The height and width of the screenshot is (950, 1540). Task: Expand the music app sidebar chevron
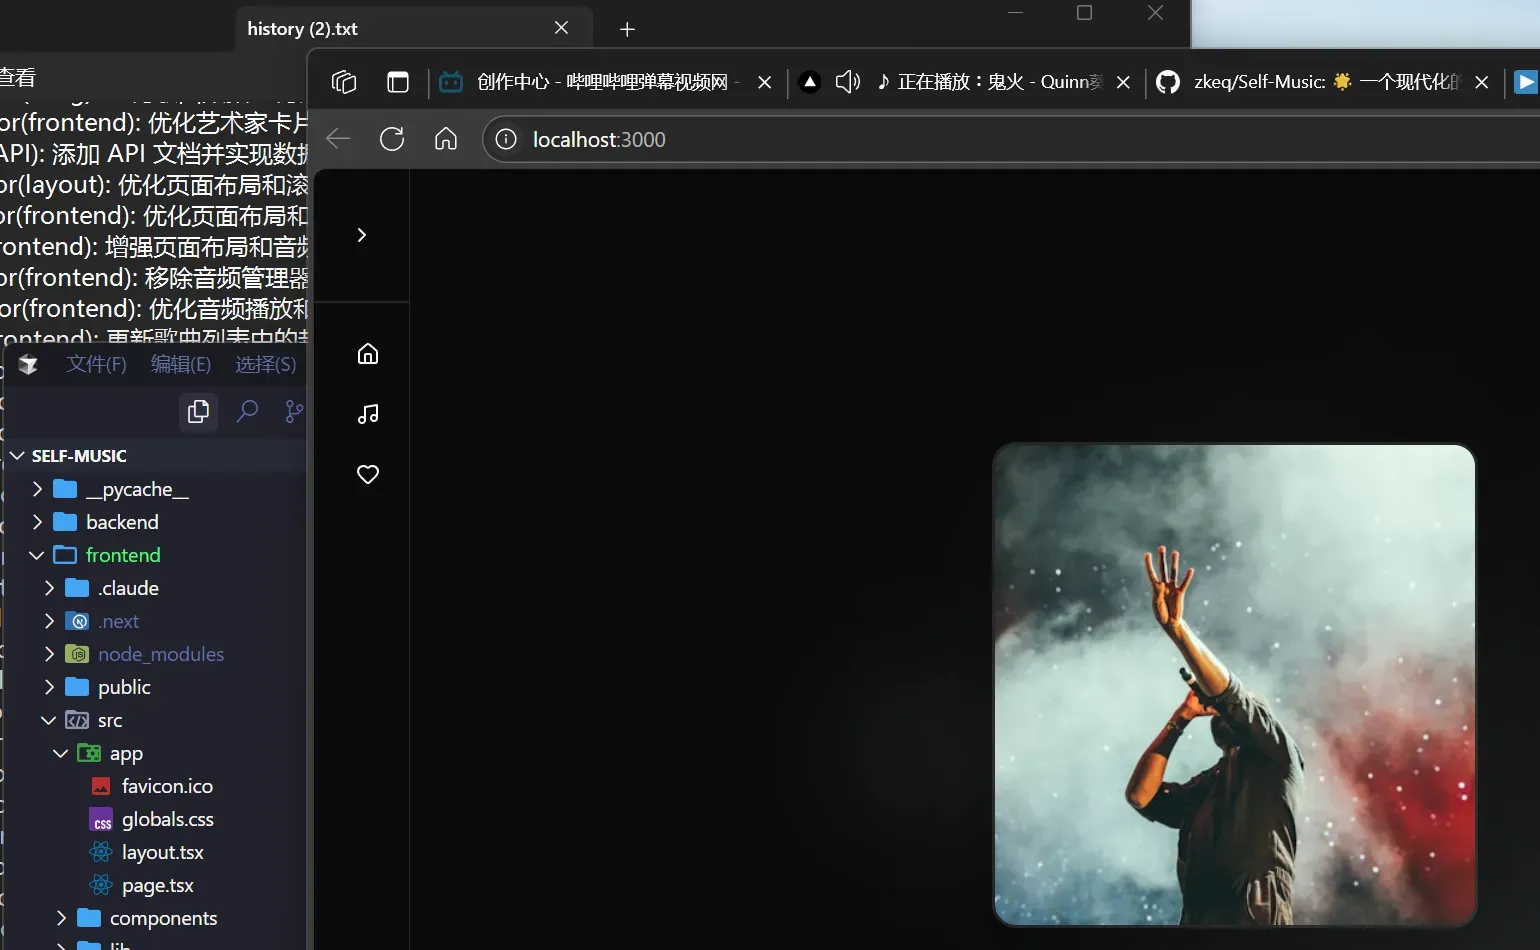[x=362, y=235]
